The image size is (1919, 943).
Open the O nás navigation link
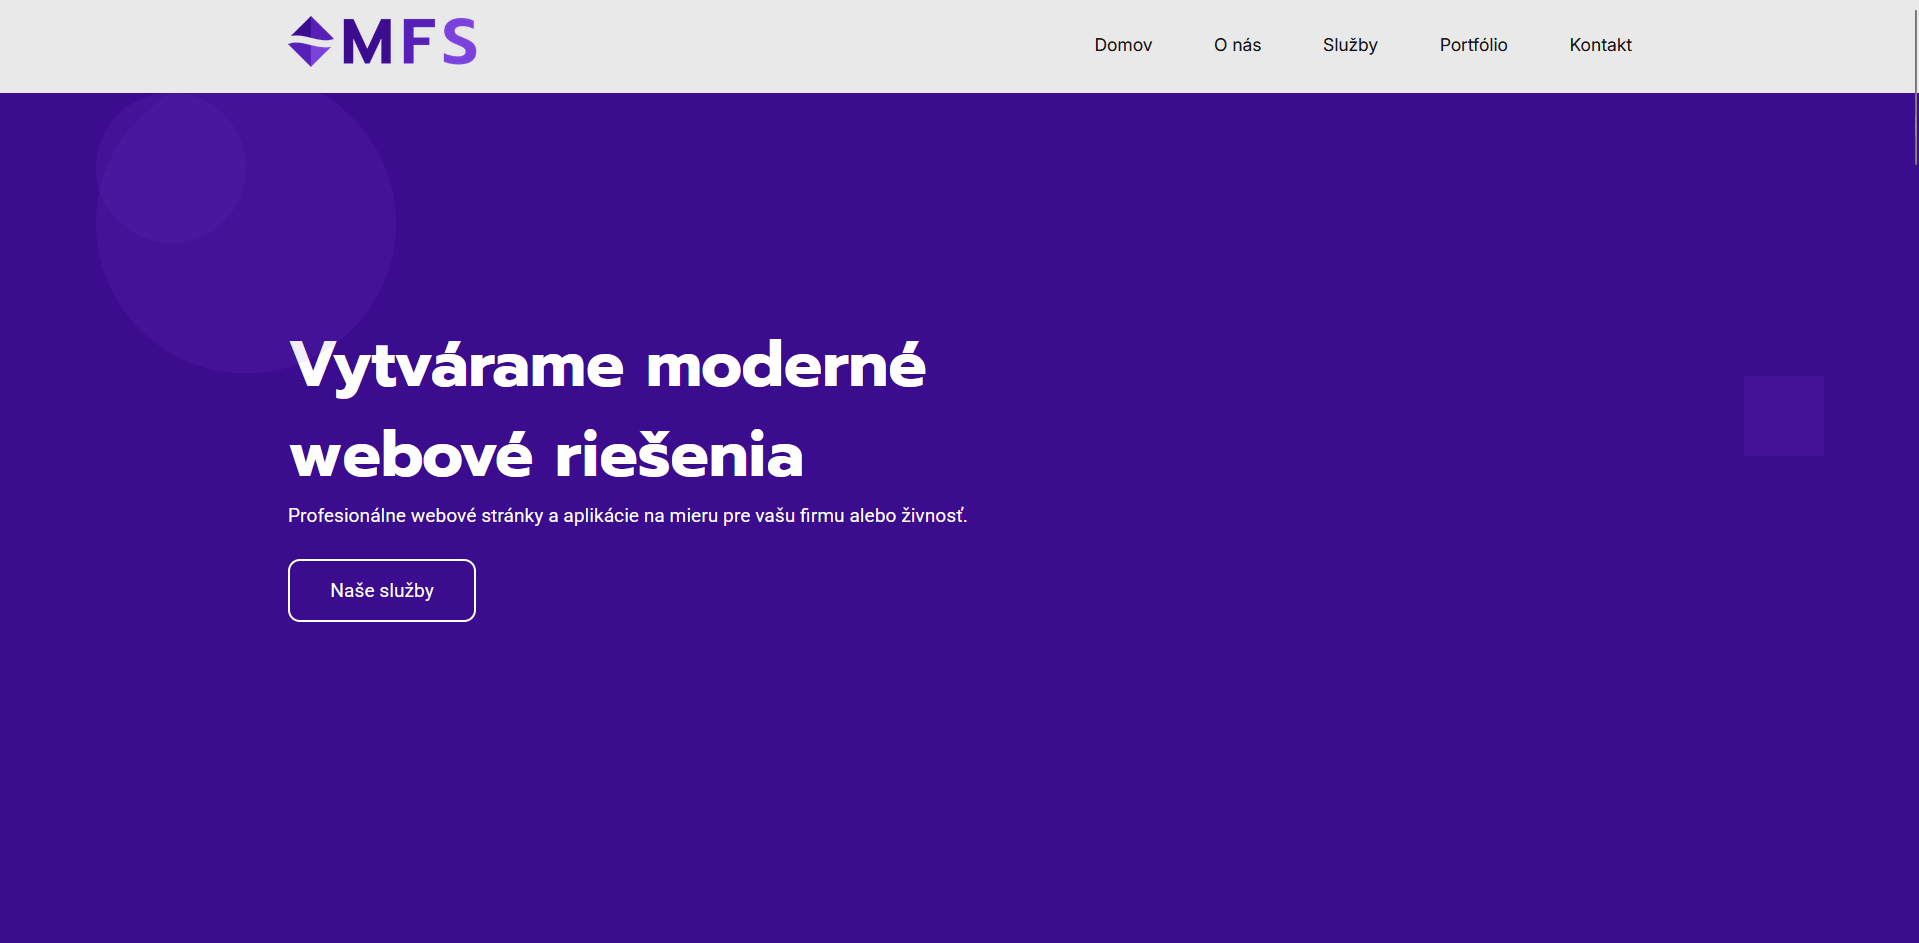click(1237, 45)
